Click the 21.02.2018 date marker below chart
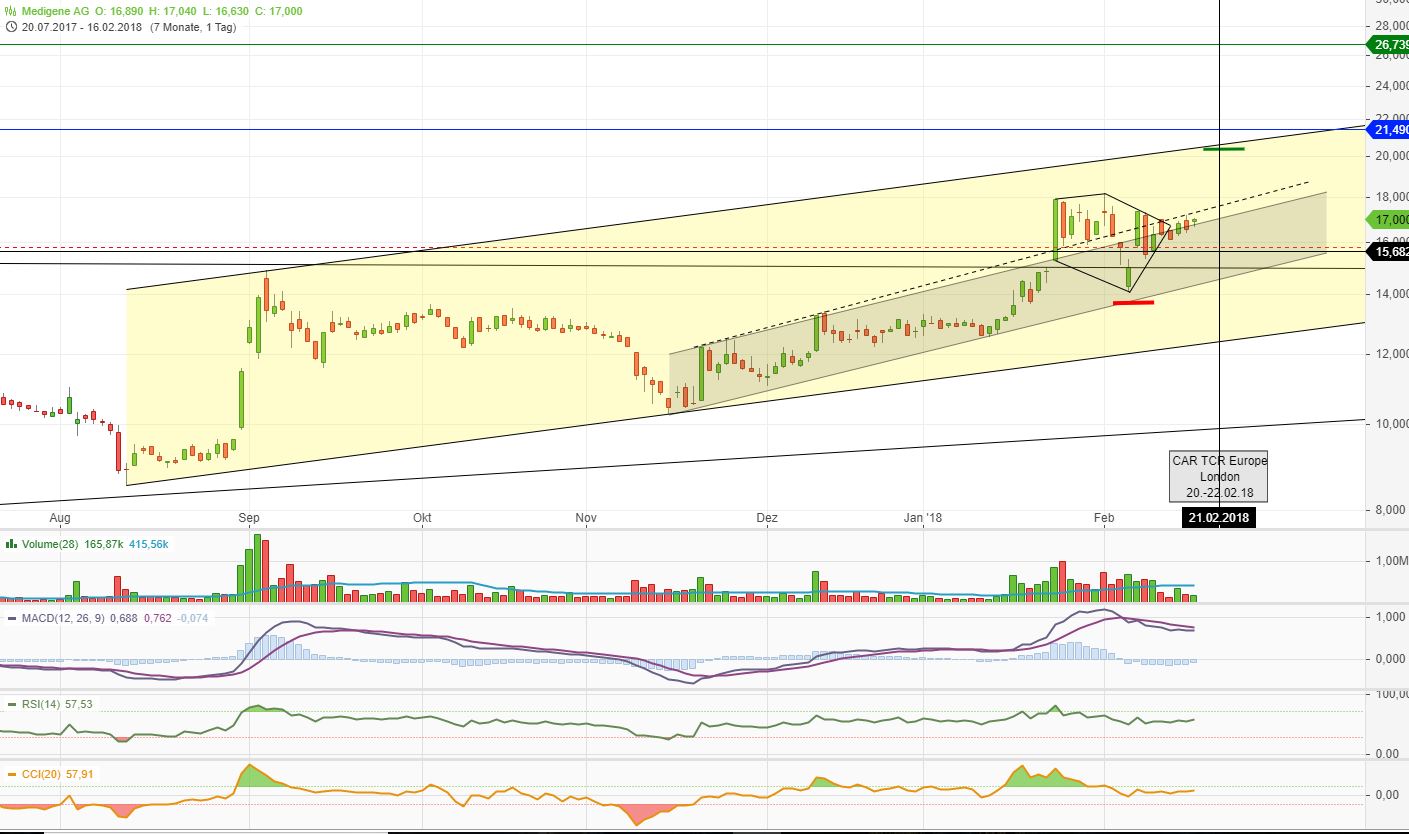The height and width of the screenshot is (834, 1409). pos(1220,518)
